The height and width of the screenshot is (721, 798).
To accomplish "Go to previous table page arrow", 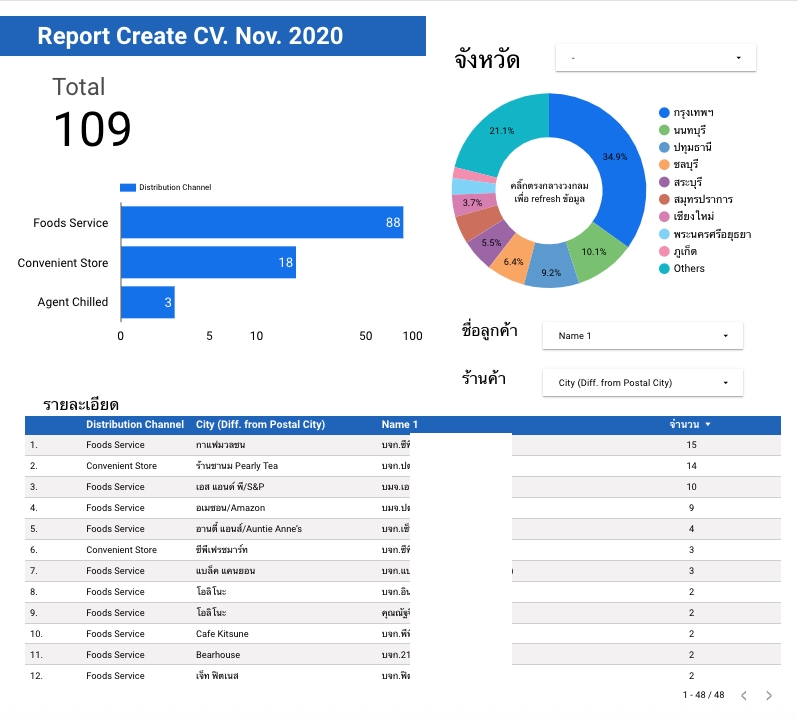I will [x=743, y=695].
